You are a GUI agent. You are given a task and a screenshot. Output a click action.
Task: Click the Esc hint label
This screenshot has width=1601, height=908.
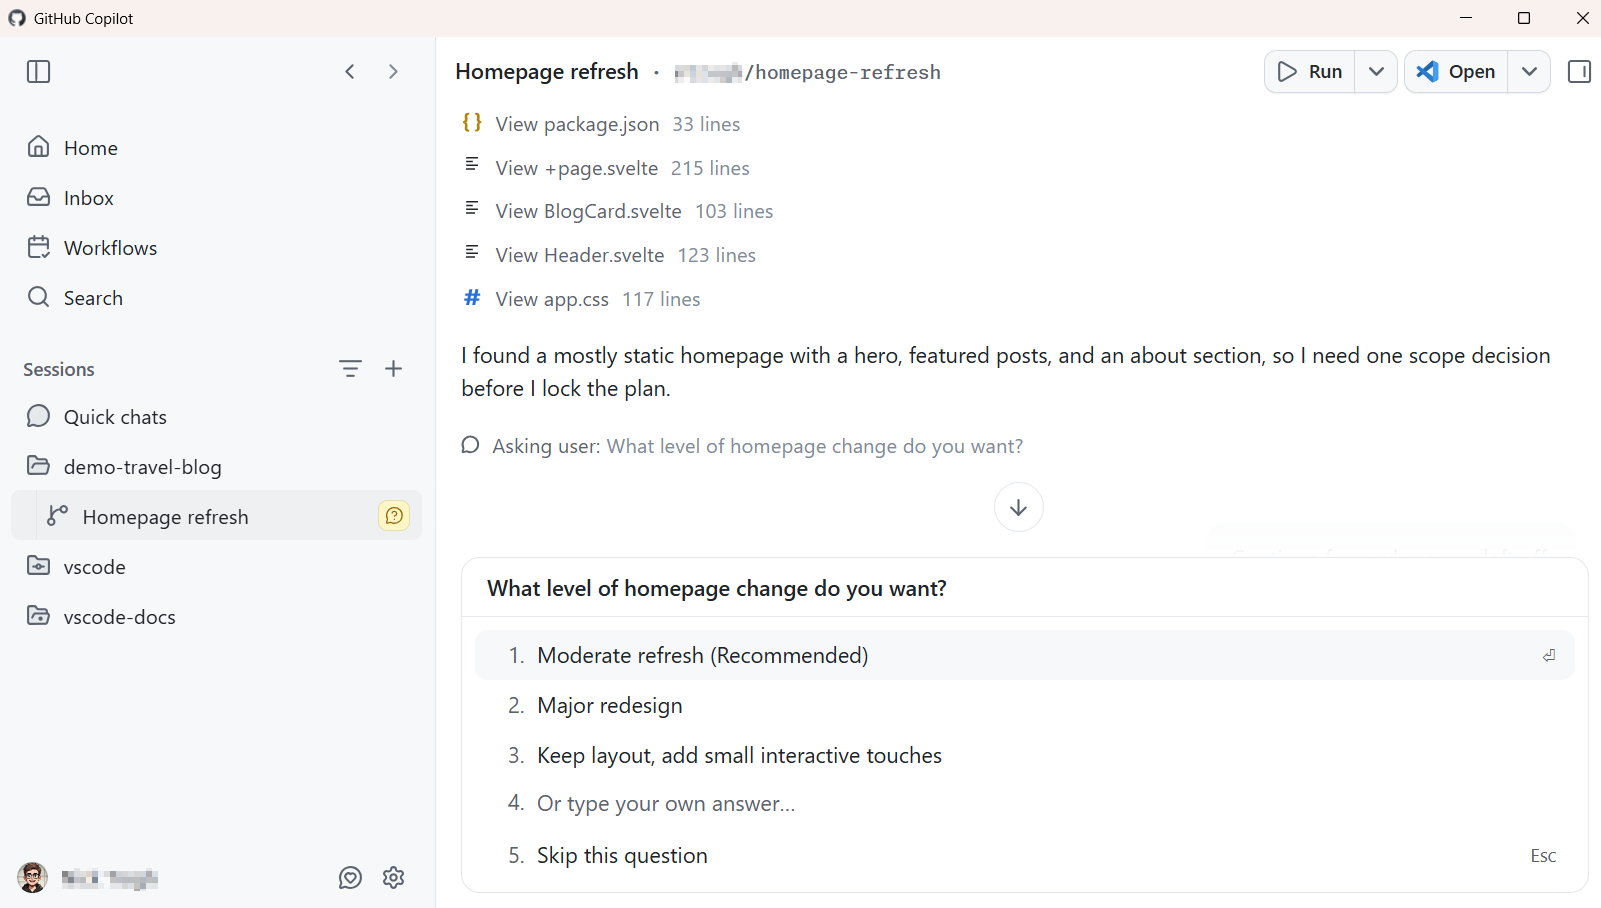[1543, 855]
